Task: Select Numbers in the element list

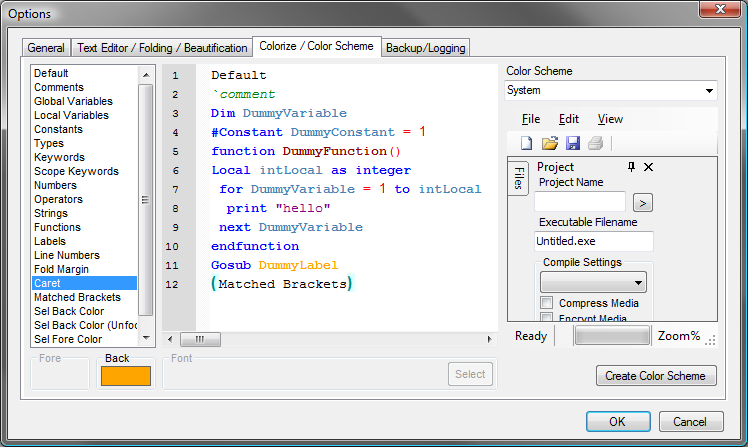Action: (55, 185)
